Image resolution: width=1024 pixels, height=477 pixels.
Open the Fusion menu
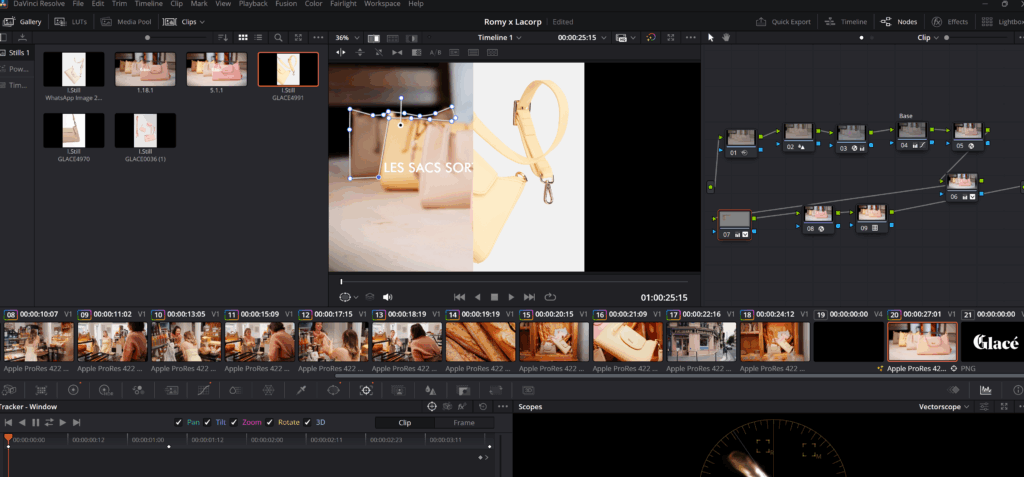[x=285, y=4]
